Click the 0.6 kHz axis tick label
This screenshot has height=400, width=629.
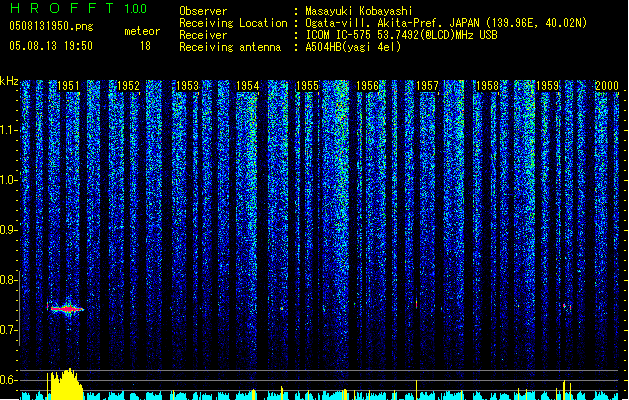7,380
